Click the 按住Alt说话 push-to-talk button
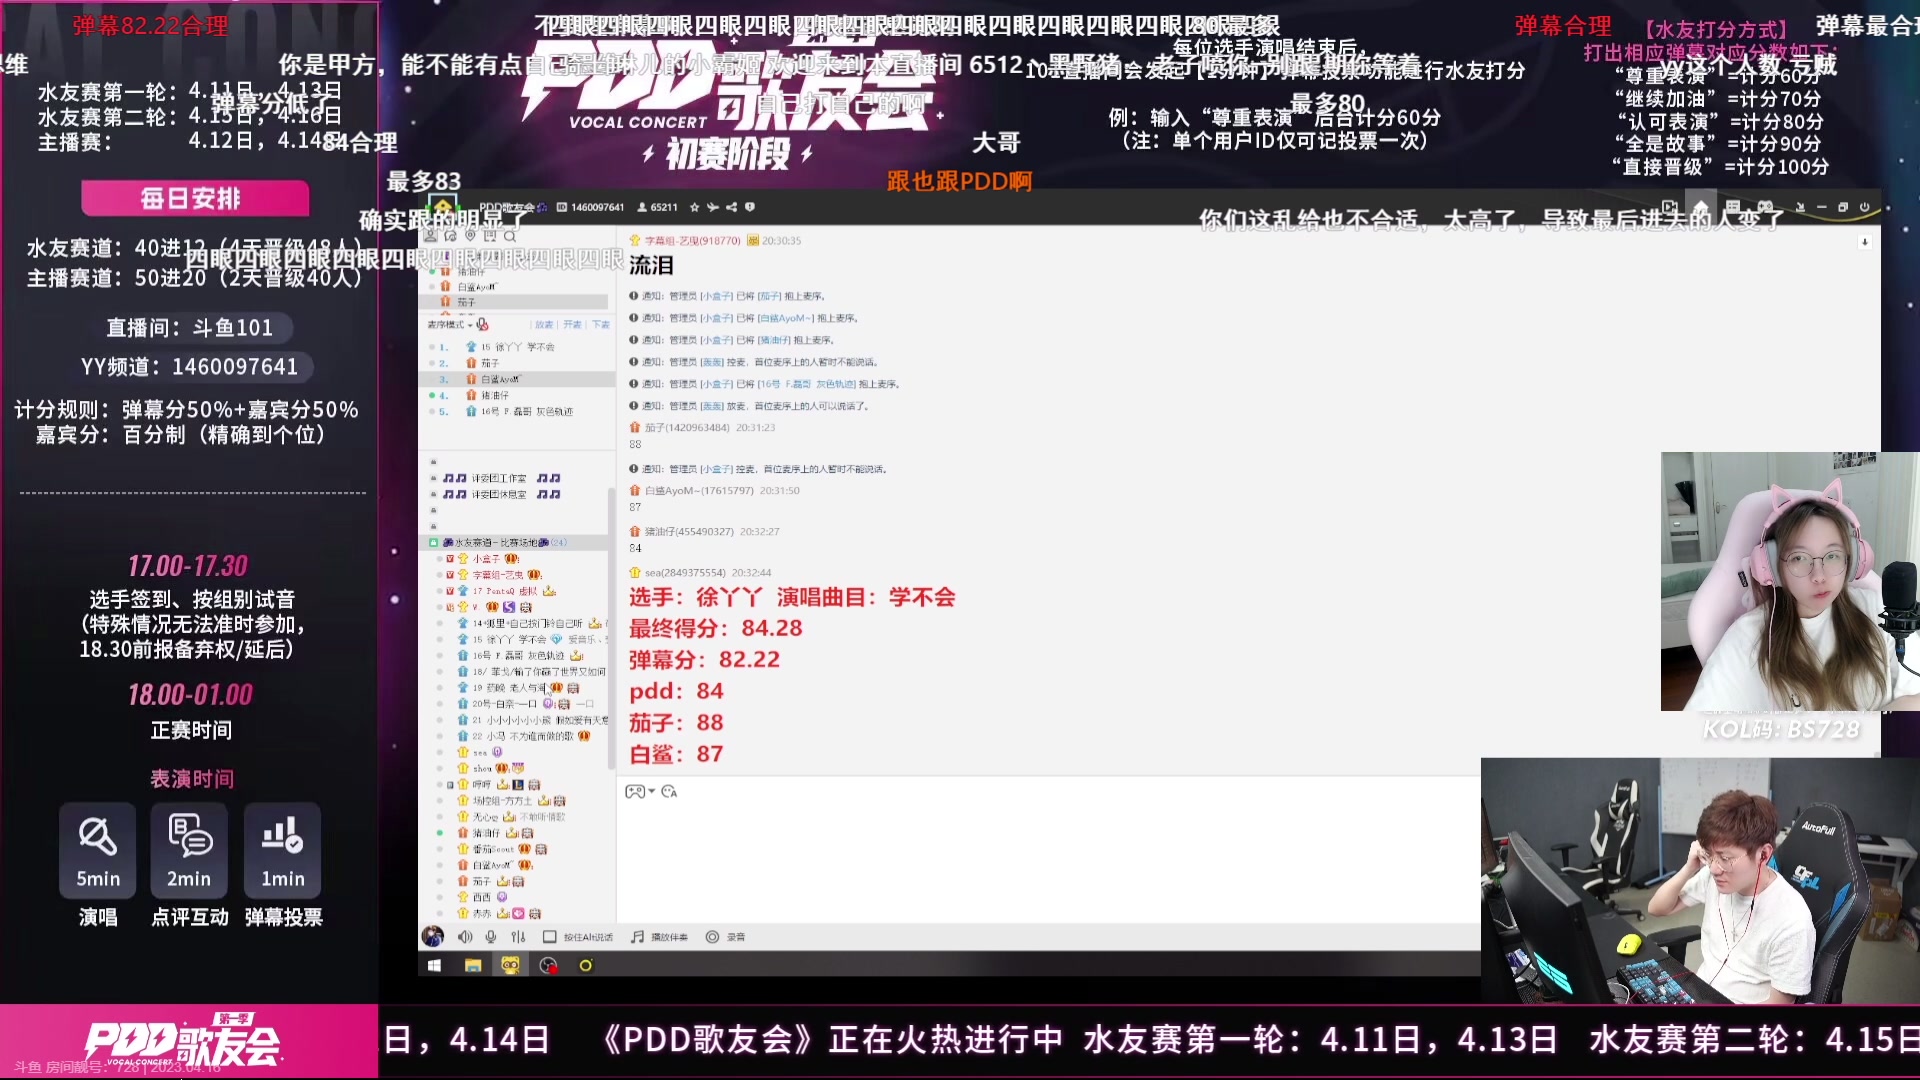The width and height of the screenshot is (1920, 1080). [x=578, y=937]
